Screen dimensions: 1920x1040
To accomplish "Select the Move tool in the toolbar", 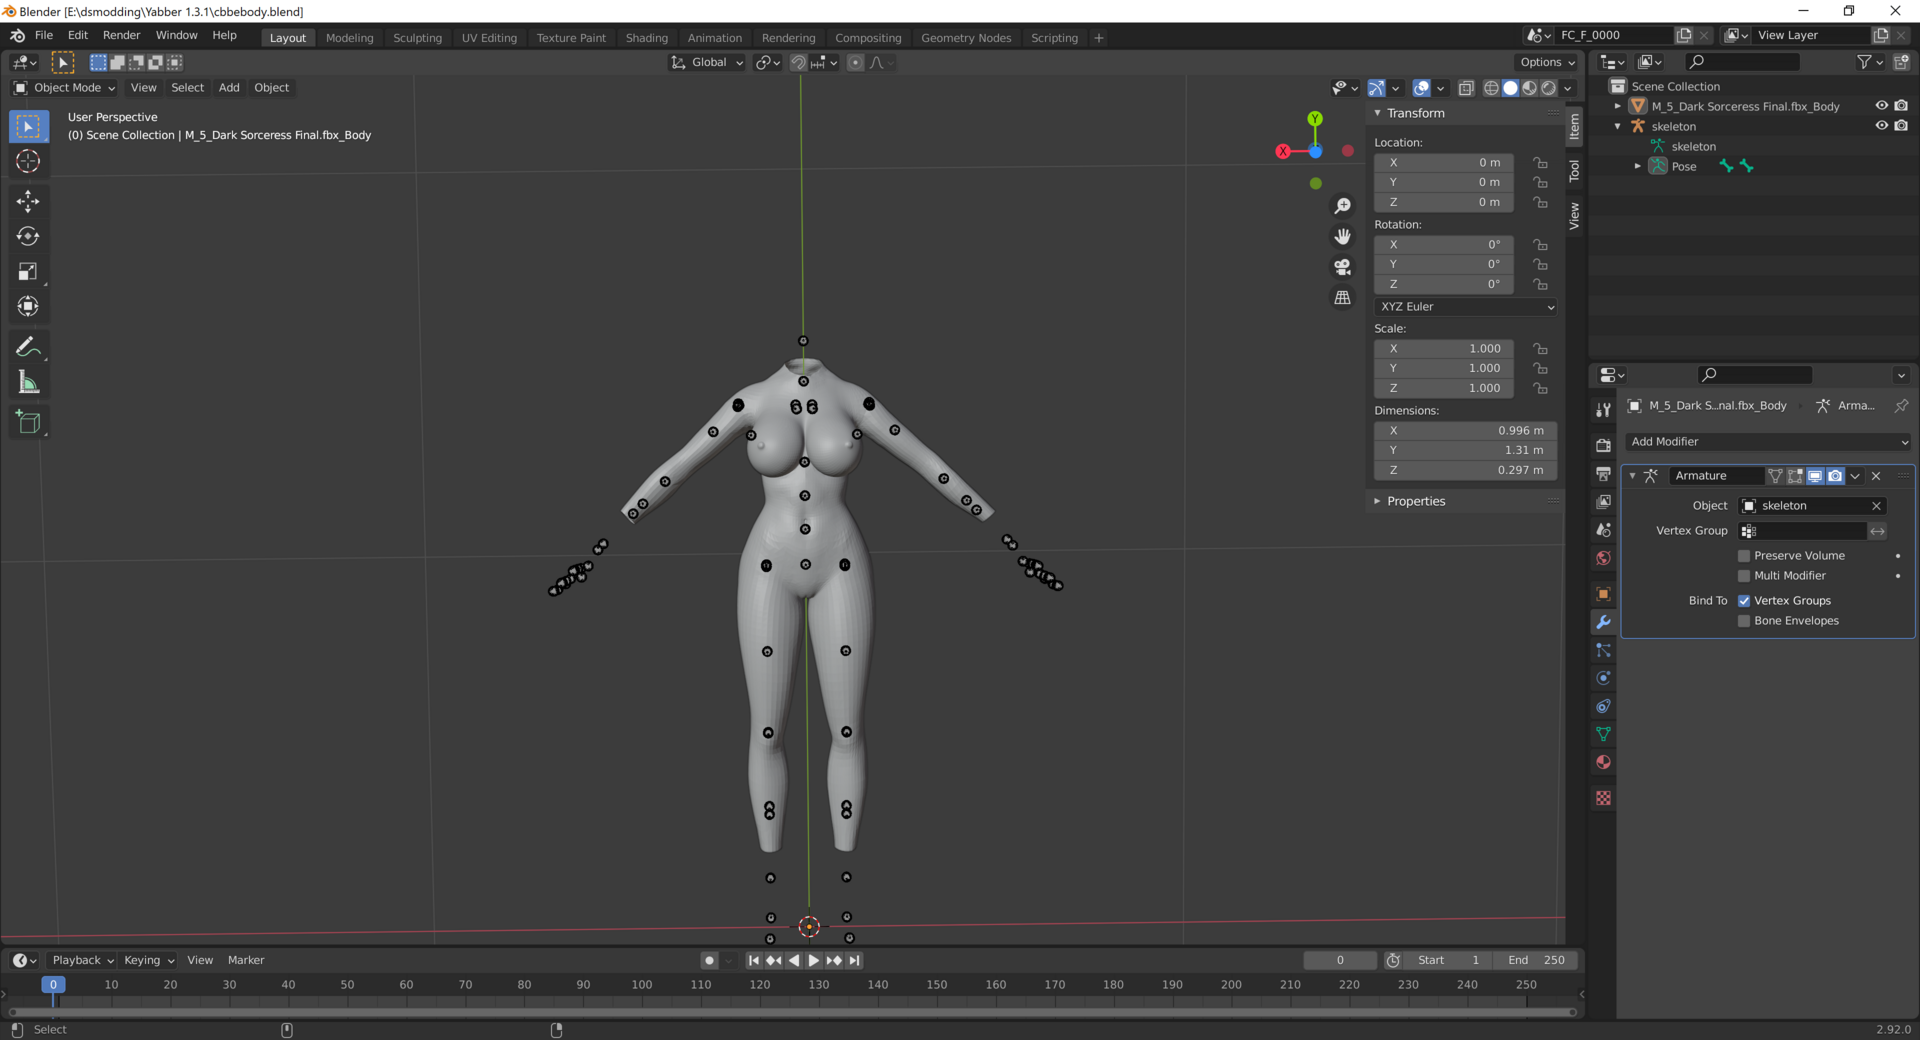I will pyautogui.click(x=28, y=201).
